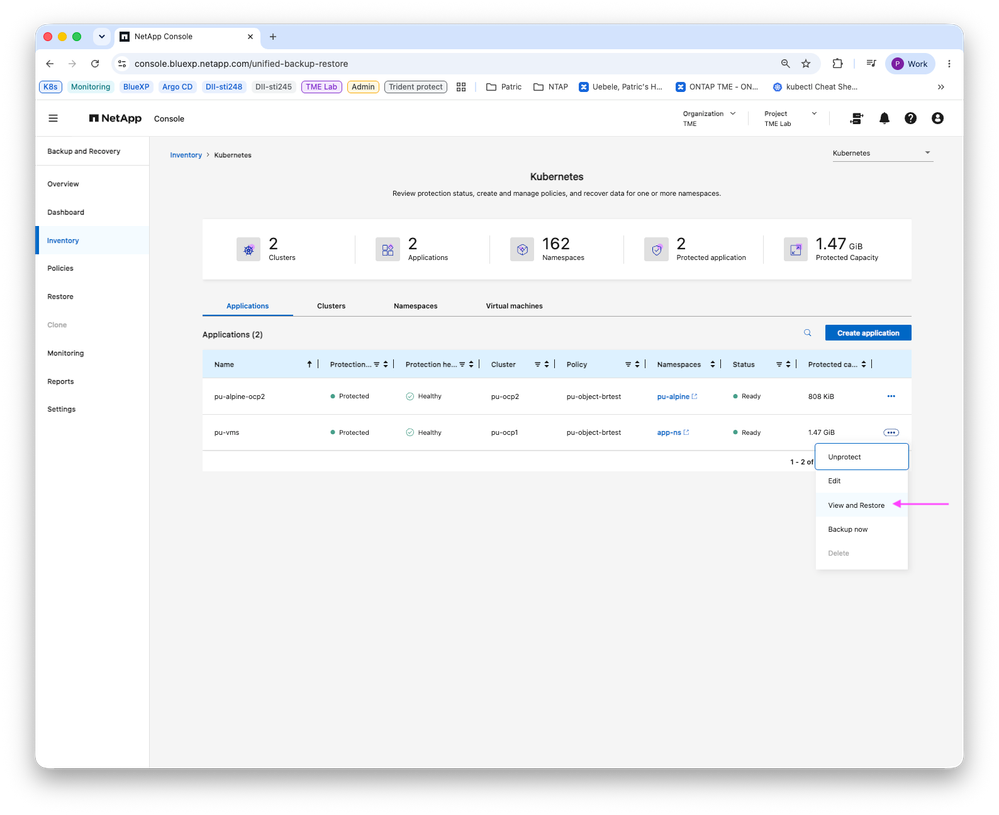Open the pu-alpine namespace link
The image size is (999, 815).
click(673, 396)
